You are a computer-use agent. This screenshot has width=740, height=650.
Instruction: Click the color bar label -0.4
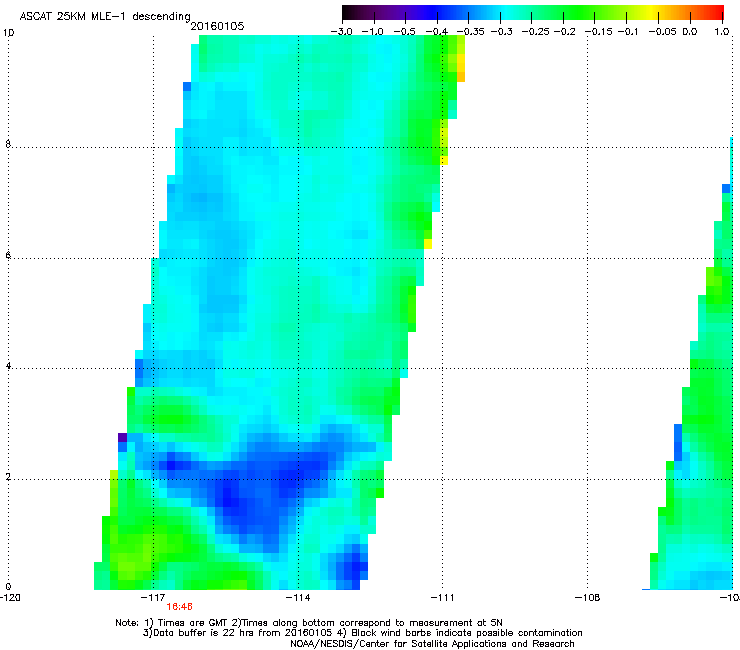coord(437,32)
